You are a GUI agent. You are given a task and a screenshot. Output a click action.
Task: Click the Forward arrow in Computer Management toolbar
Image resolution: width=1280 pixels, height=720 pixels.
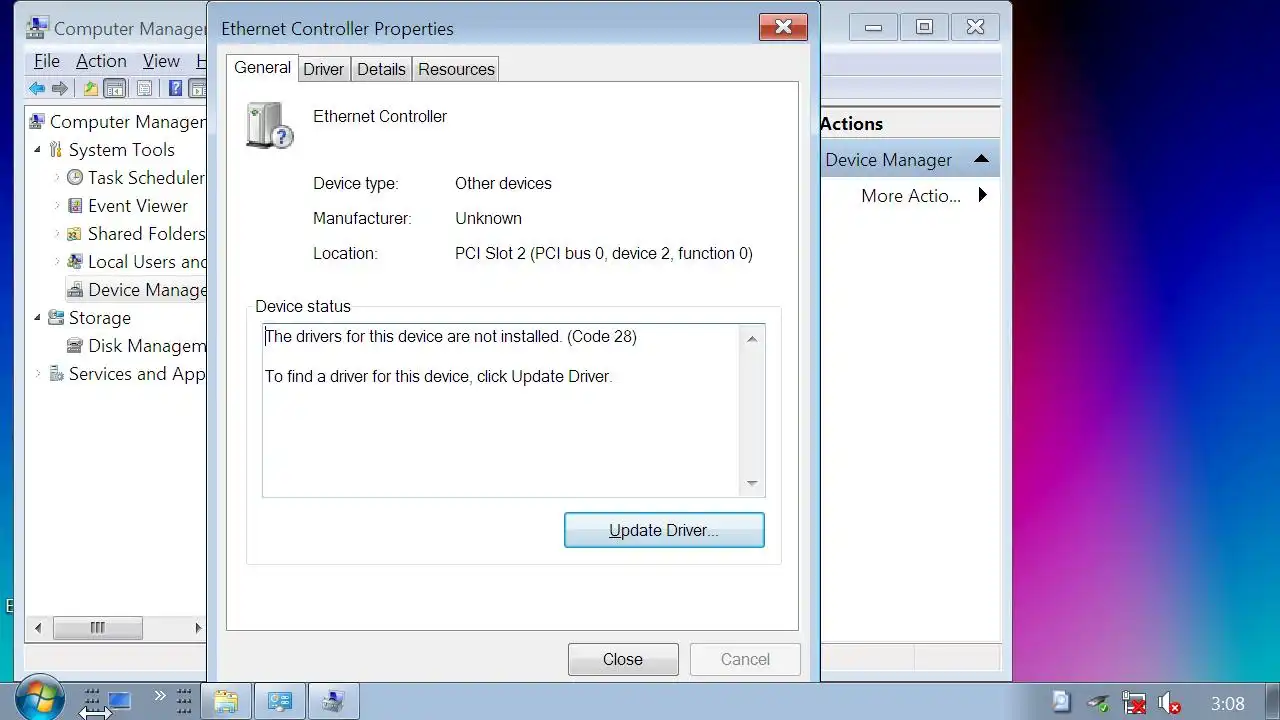pos(60,88)
